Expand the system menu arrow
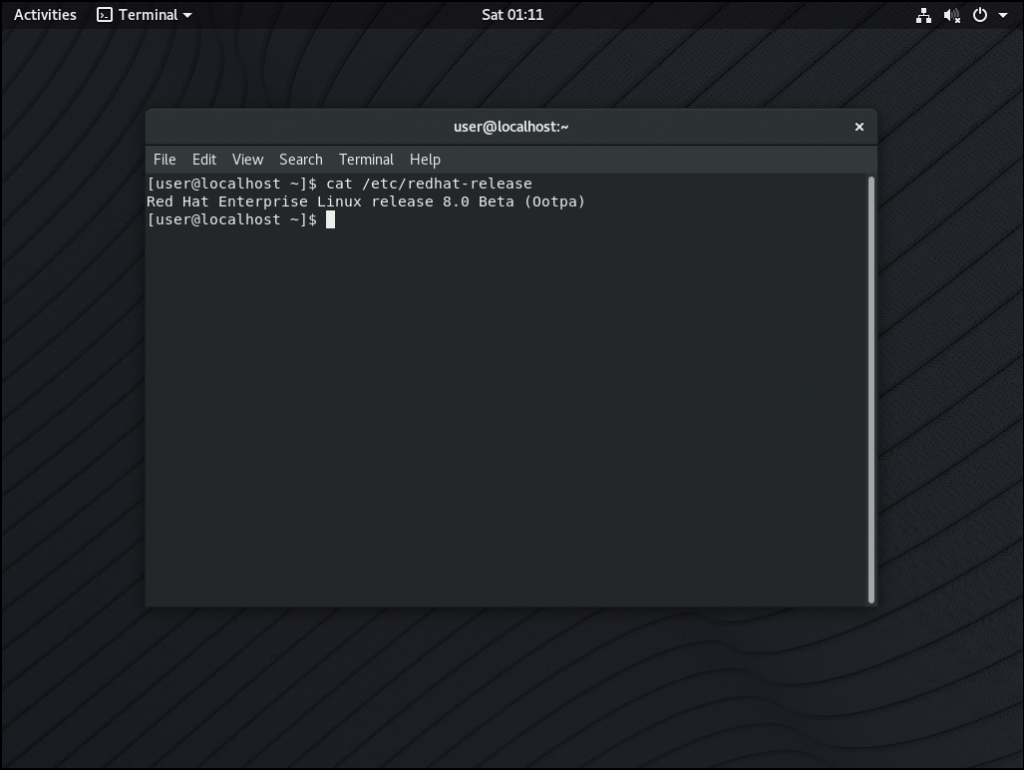The height and width of the screenshot is (770, 1024). click(1002, 15)
